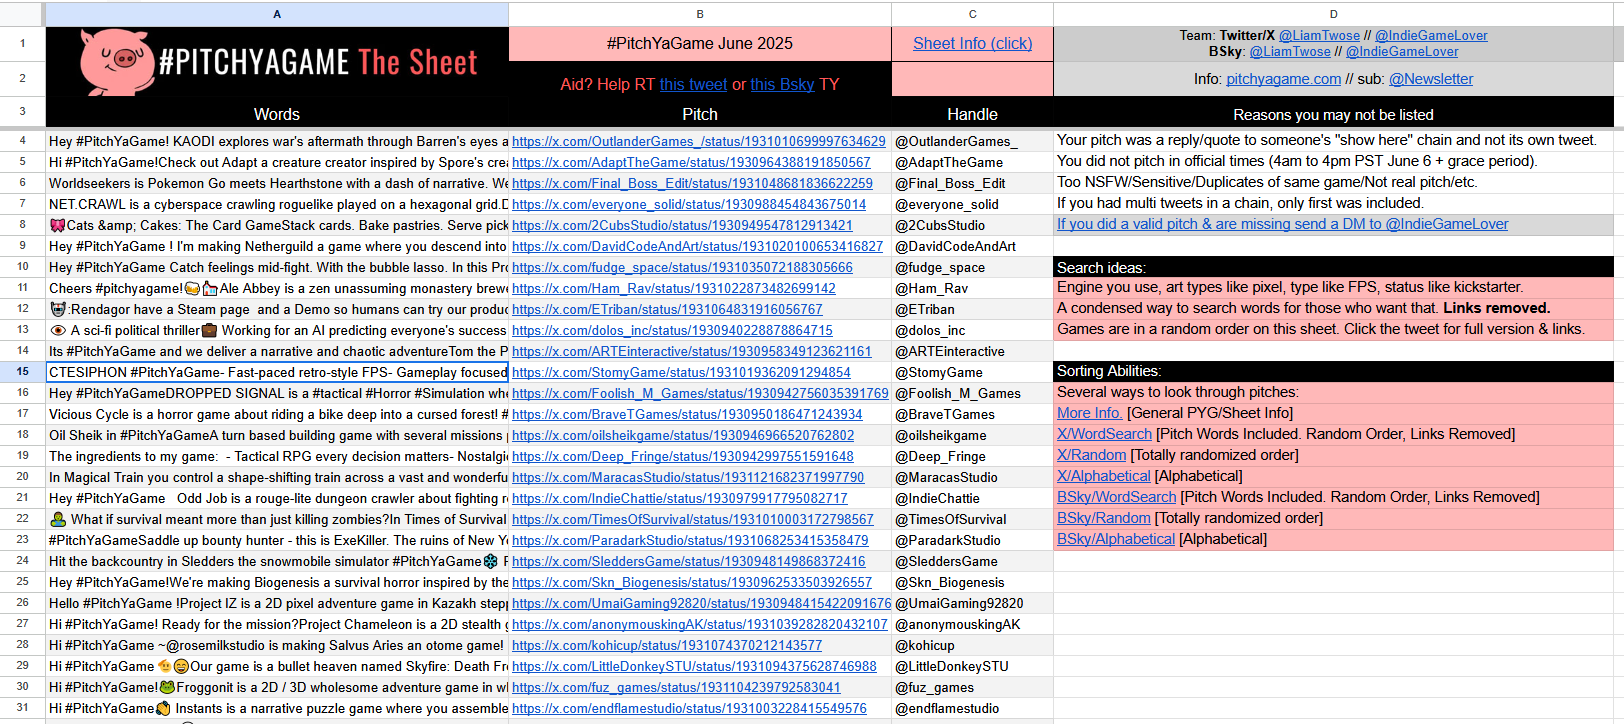The width and height of the screenshot is (1624, 724).
Task: Click the pink pig logo image
Action: (x=116, y=61)
